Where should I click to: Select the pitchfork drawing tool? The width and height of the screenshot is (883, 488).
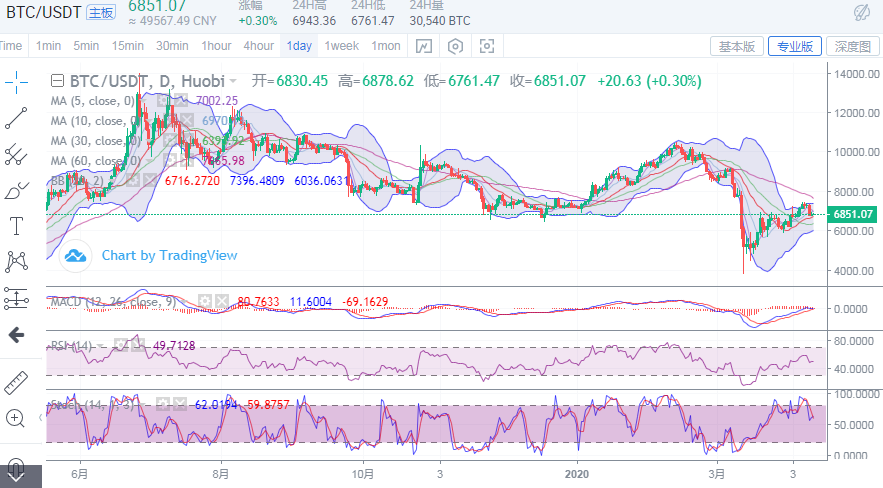[x=16, y=154]
